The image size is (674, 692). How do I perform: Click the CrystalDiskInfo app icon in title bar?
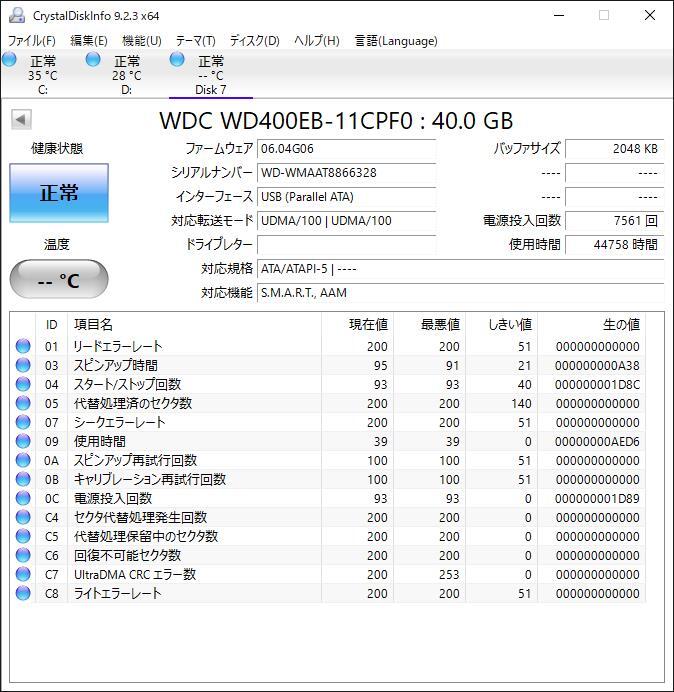[17, 15]
